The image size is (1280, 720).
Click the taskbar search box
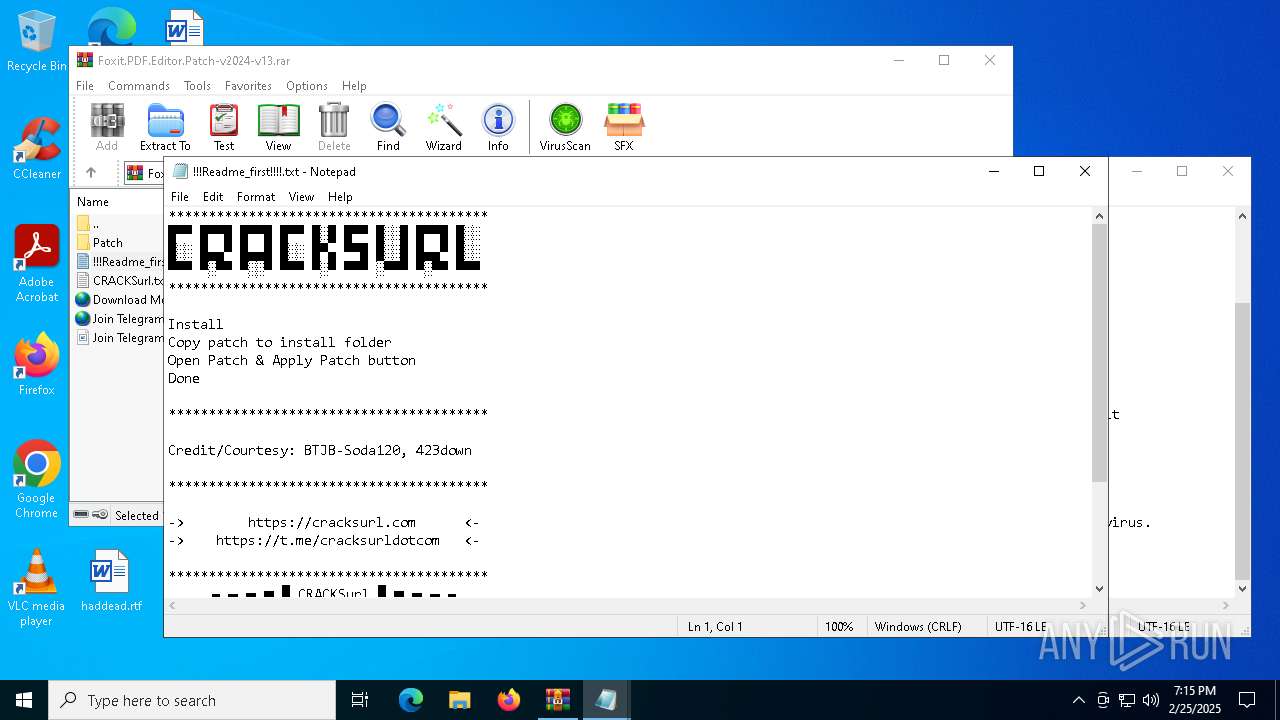(192, 700)
